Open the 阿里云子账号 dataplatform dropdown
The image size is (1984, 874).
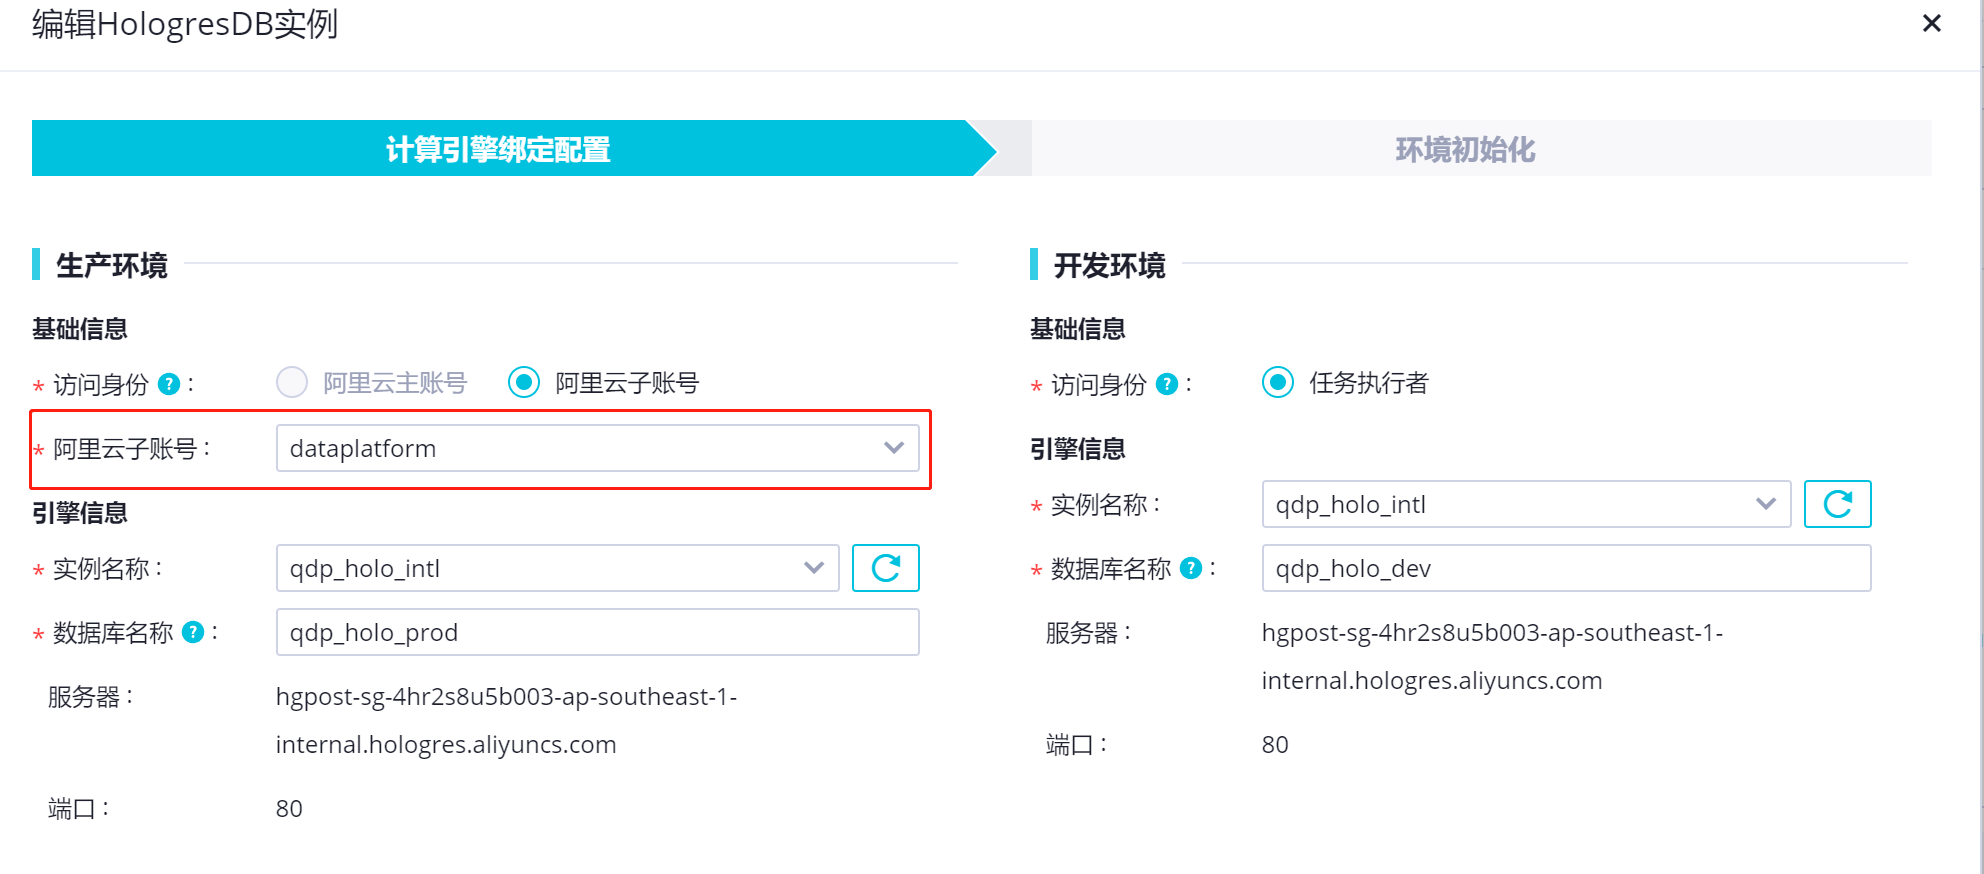pos(597,448)
